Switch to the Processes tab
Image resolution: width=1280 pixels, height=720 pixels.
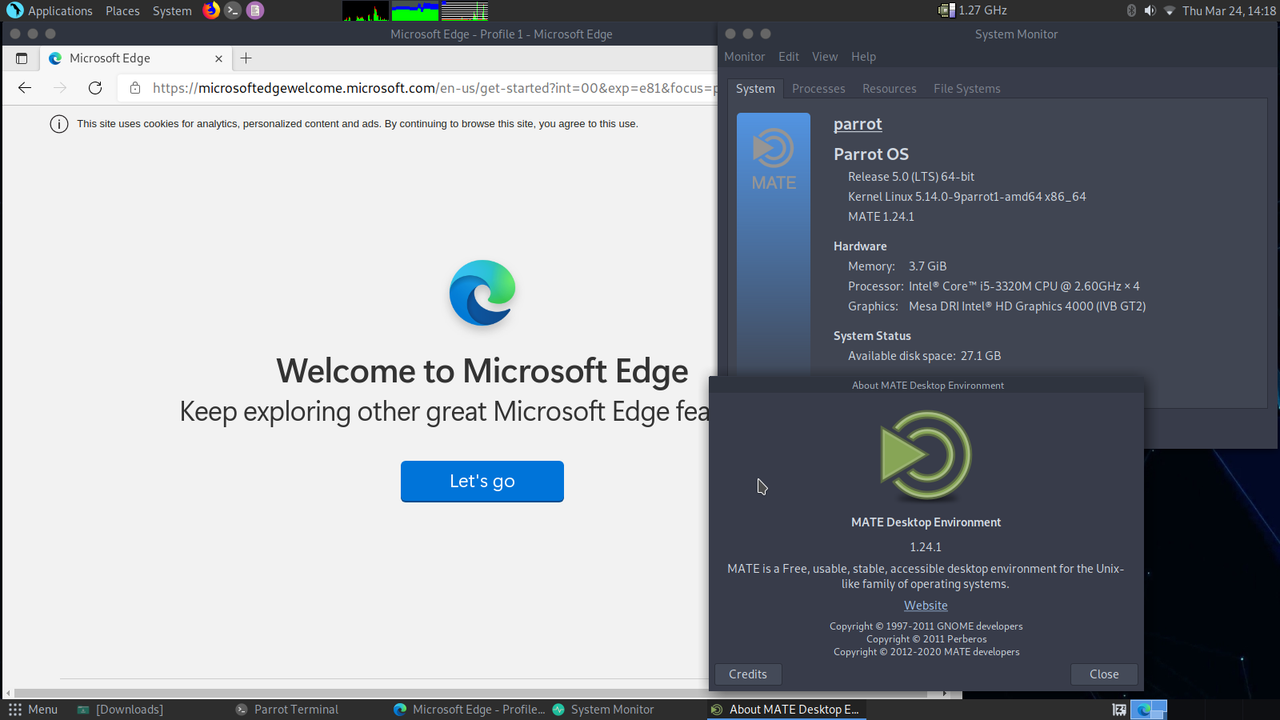point(818,89)
